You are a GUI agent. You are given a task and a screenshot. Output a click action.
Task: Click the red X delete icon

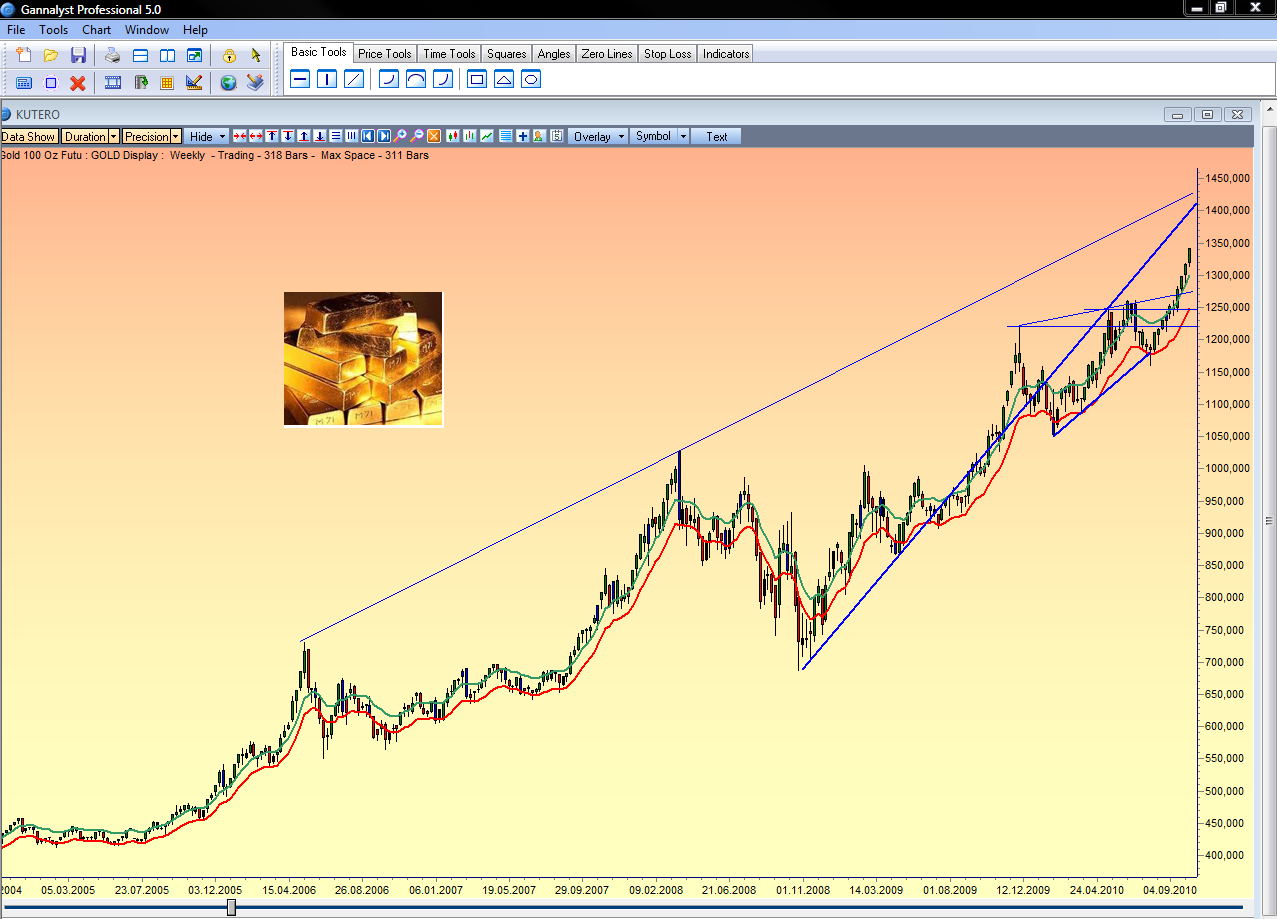click(x=77, y=83)
